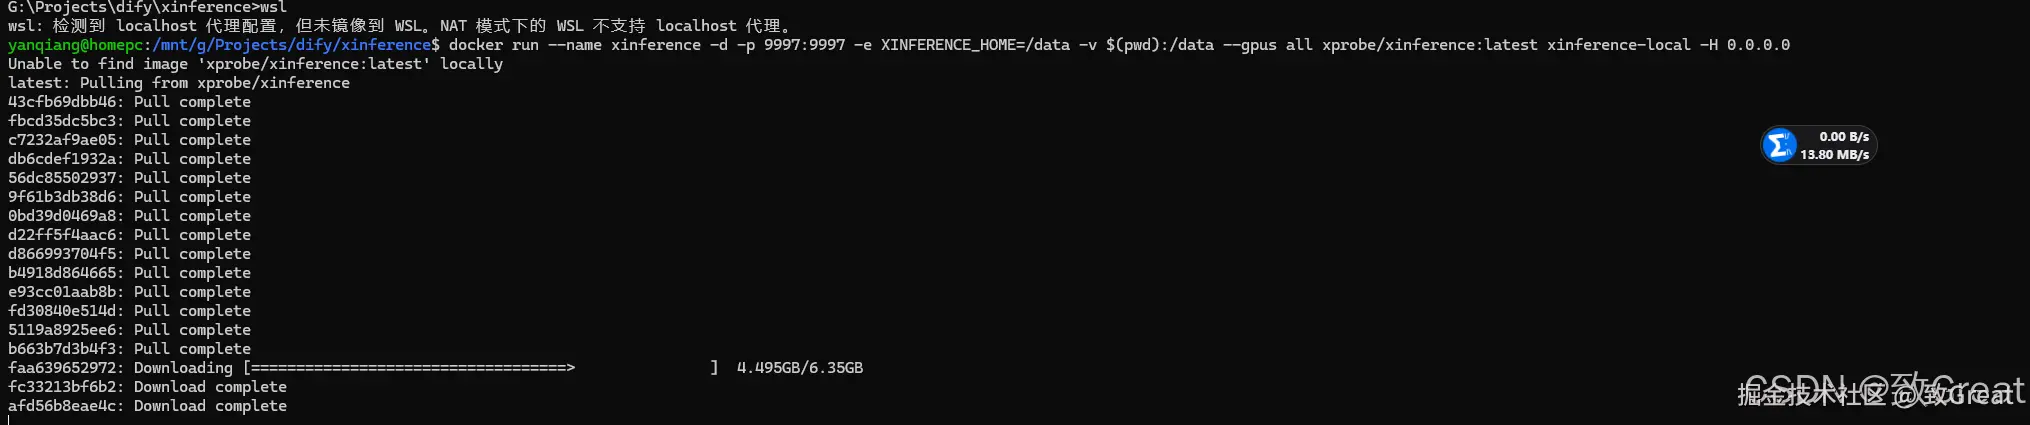This screenshot has height=425, width=2030.
Task: Click the wsl localhost proxy warning message
Action: click(x=400, y=26)
